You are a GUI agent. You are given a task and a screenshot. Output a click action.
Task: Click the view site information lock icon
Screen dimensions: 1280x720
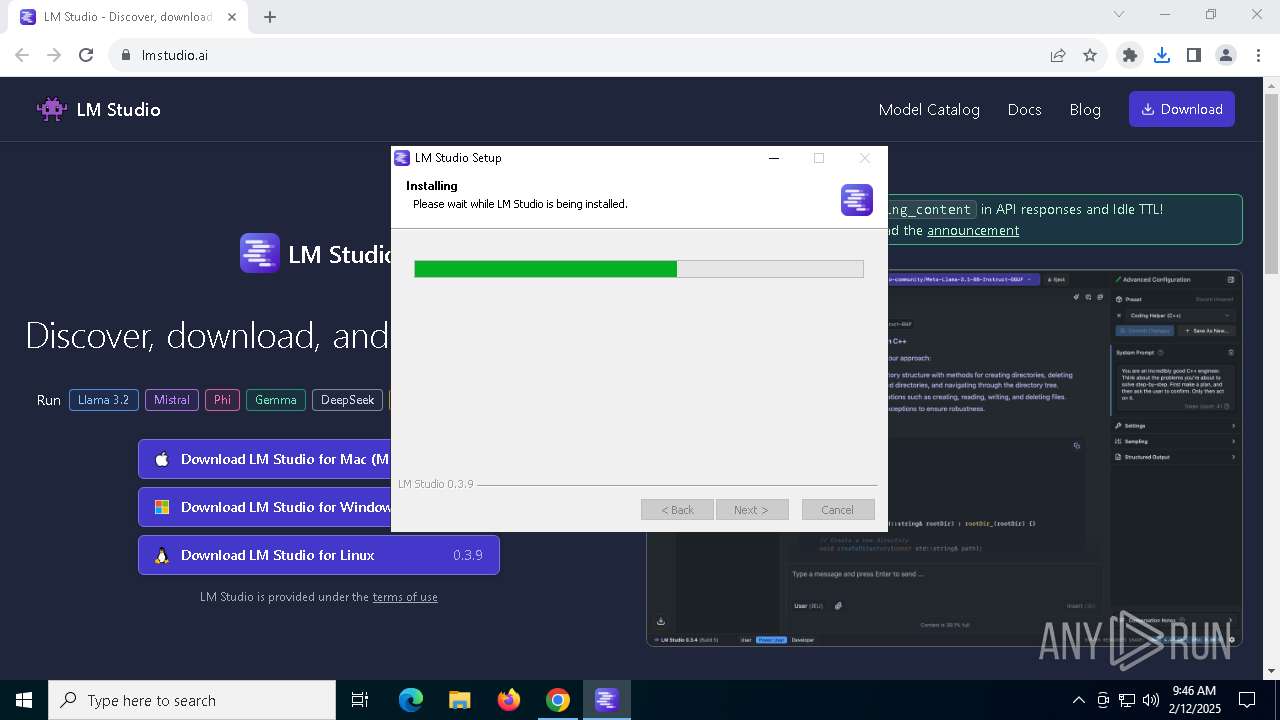tap(126, 55)
